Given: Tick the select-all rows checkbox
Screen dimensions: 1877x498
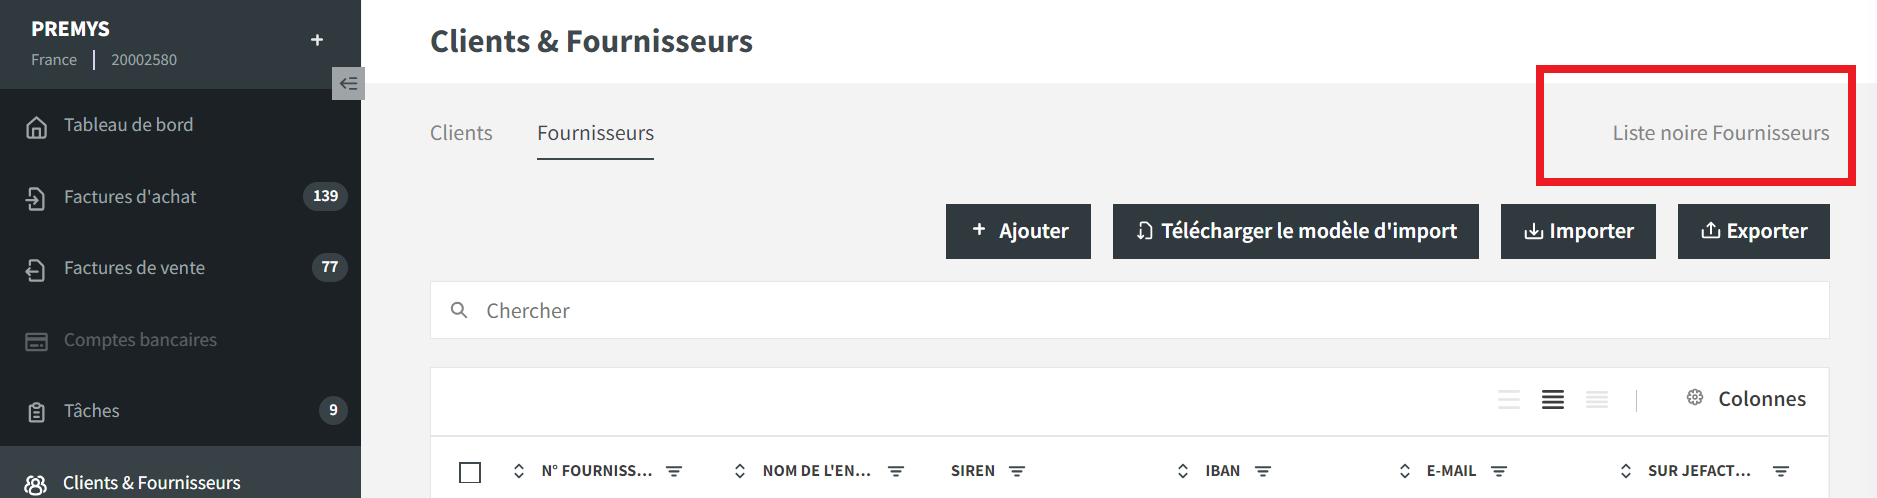Looking at the screenshot, I should click(470, 472).
